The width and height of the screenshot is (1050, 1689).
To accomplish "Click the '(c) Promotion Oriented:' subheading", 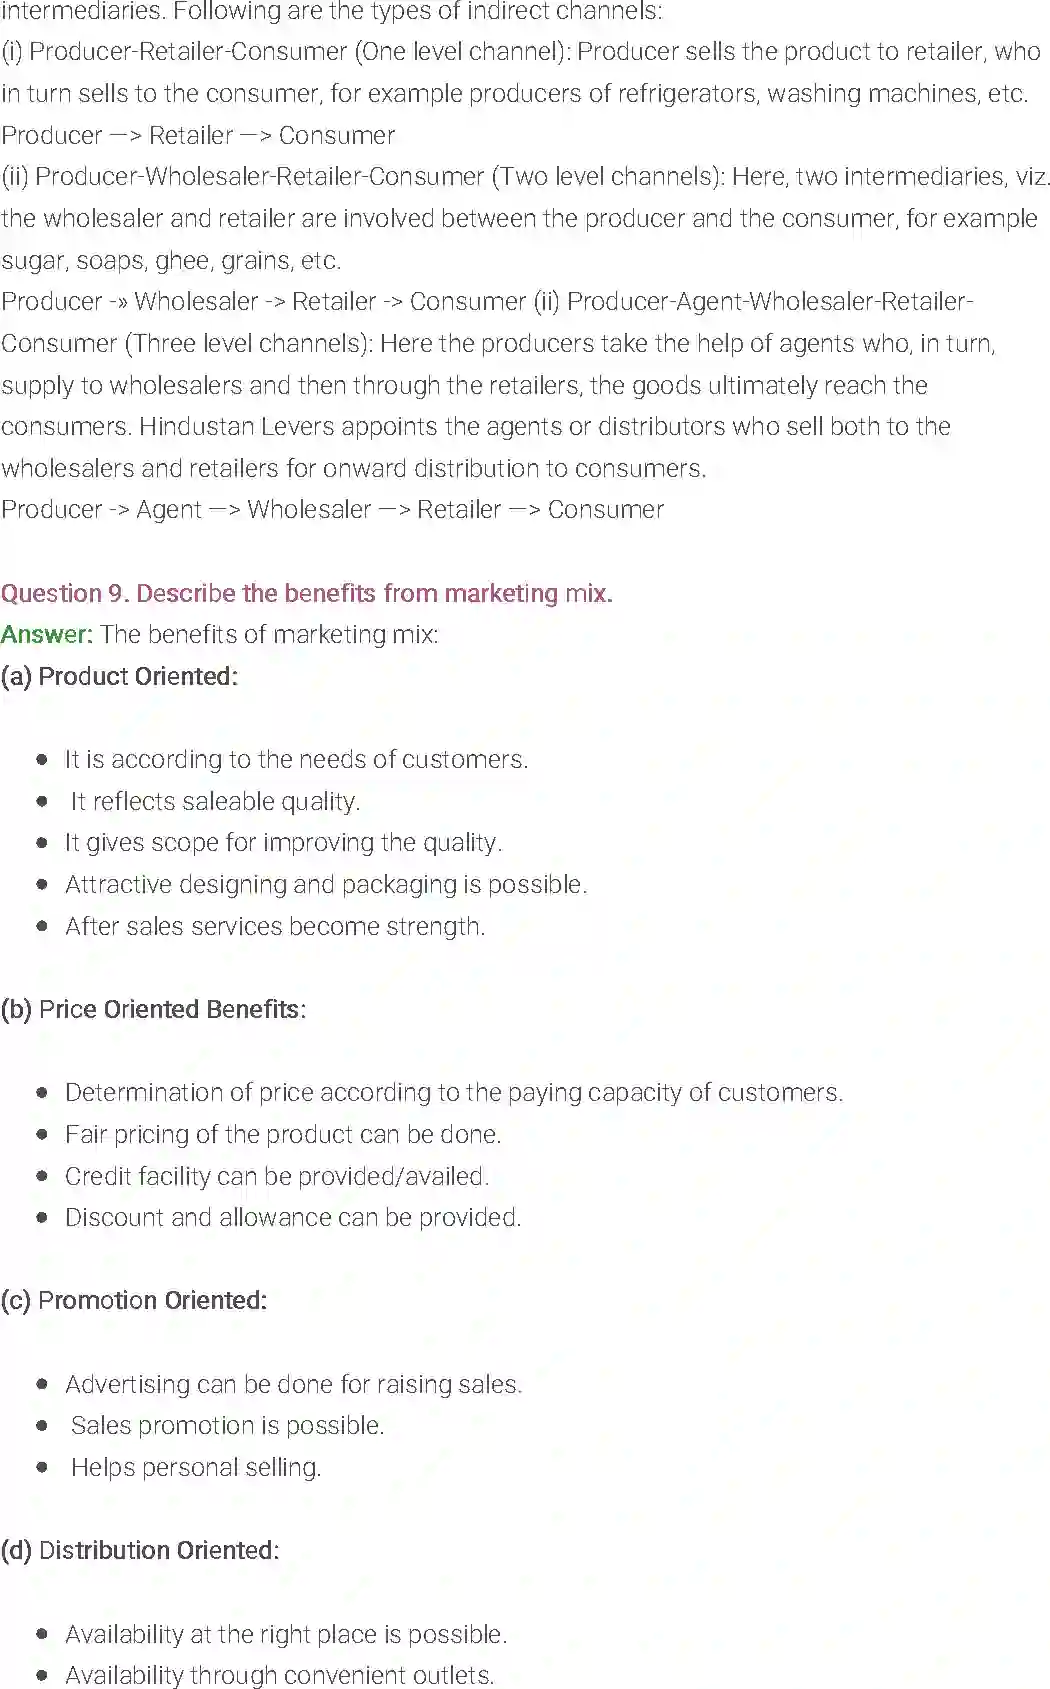I will click(x=134, y=1301).
